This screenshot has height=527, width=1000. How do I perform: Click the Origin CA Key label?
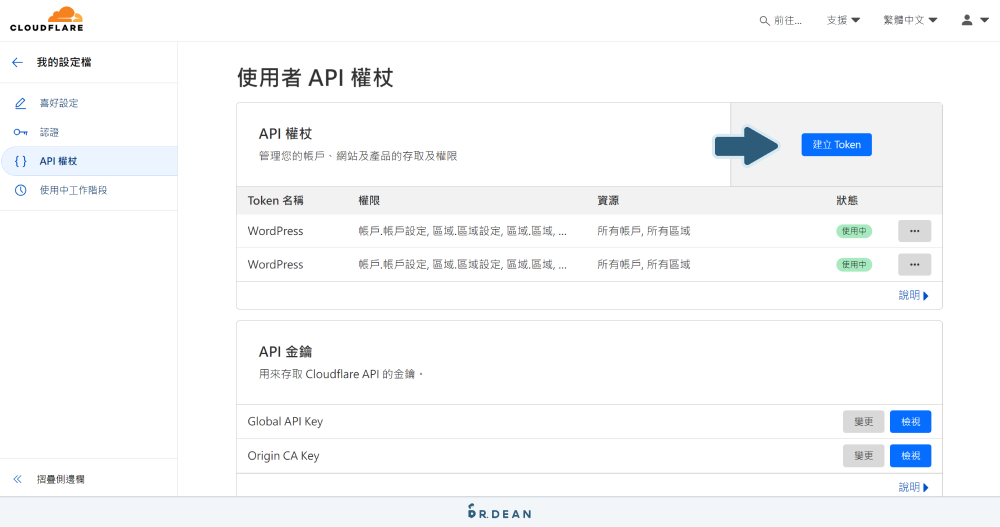pos(283,456)
